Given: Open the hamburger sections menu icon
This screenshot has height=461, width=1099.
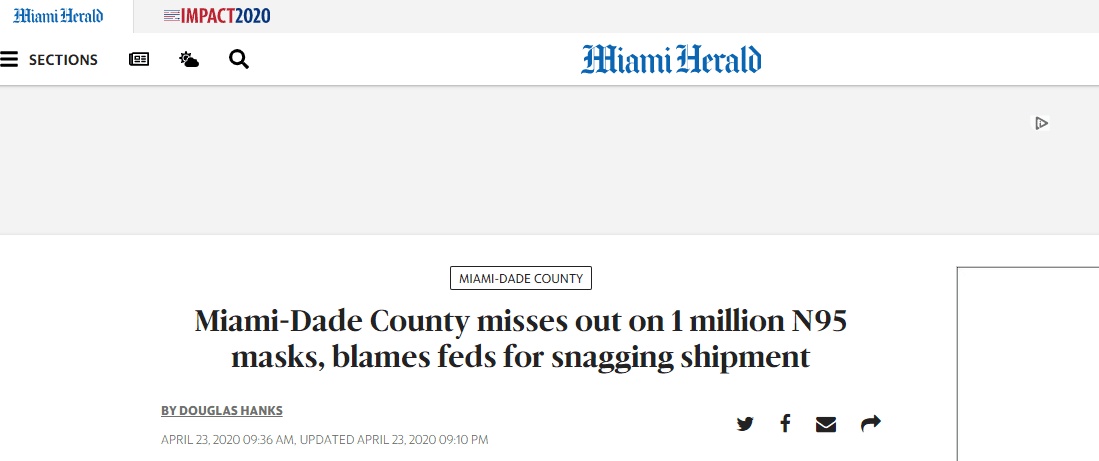Looking at the screenshot, I should [10, 60].
